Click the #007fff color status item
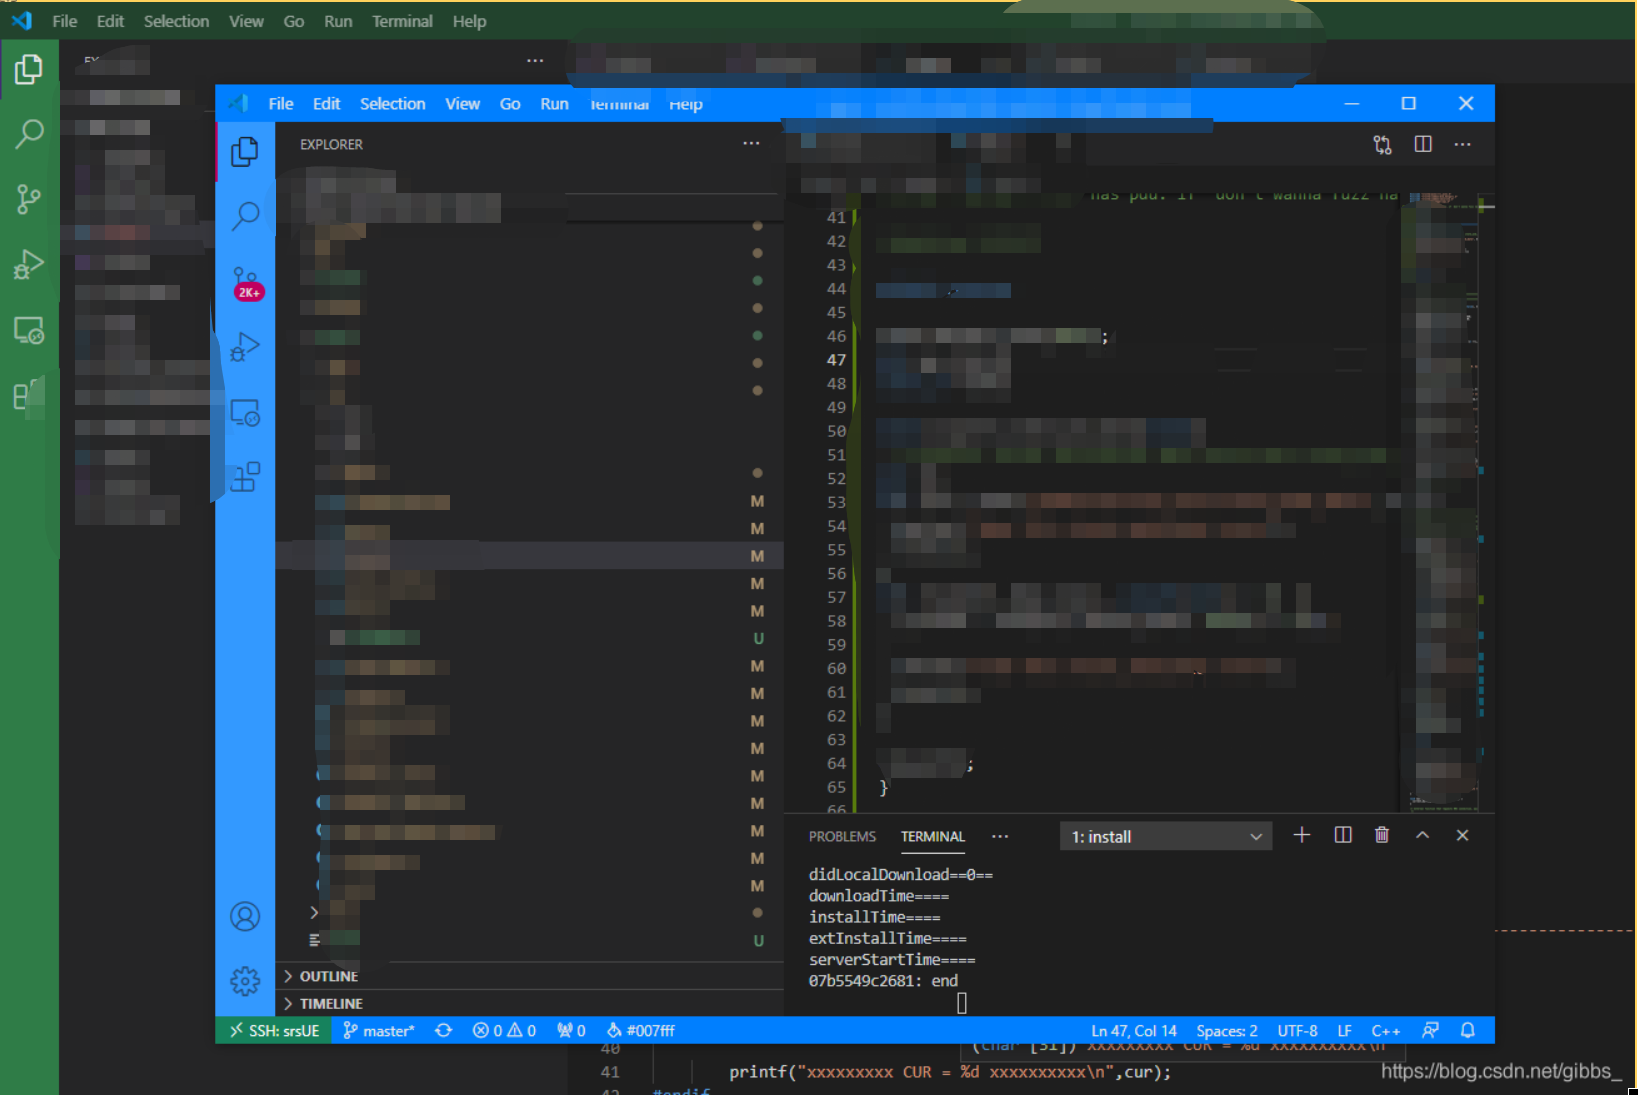 (640, 1030)
